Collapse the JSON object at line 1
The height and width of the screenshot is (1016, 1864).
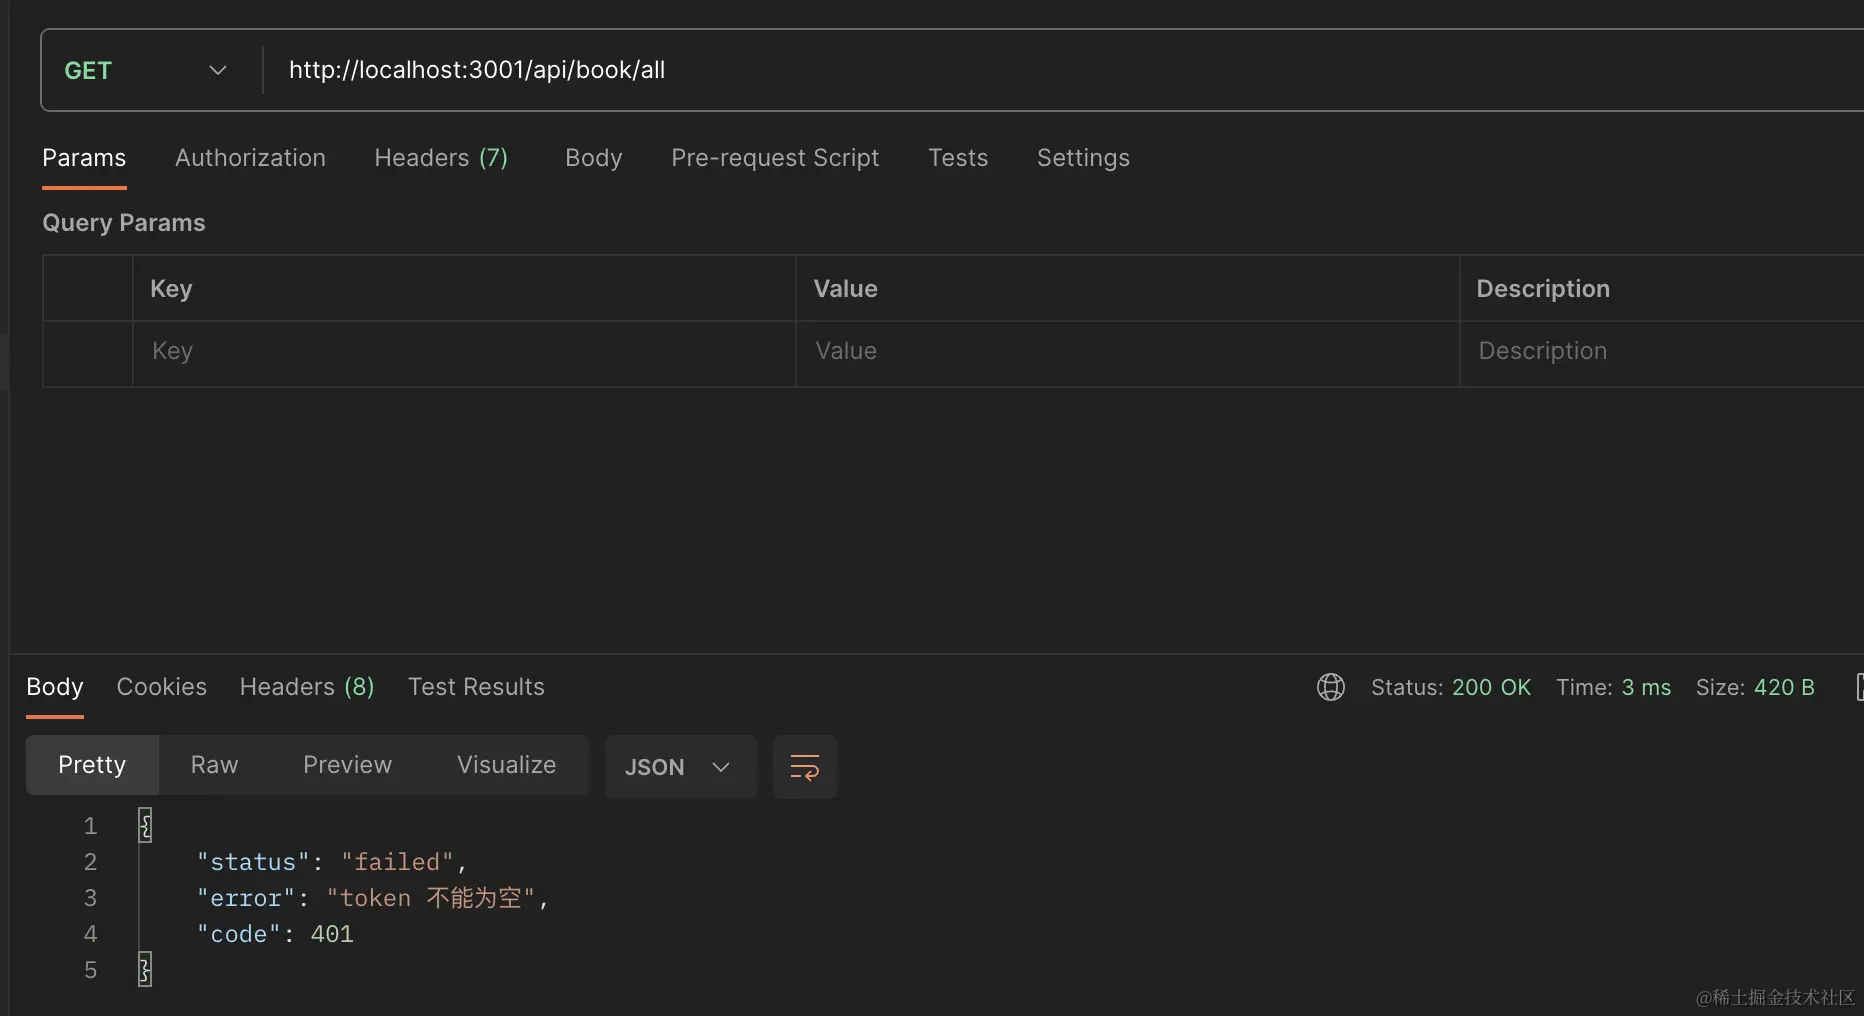(x=145, y=826)
